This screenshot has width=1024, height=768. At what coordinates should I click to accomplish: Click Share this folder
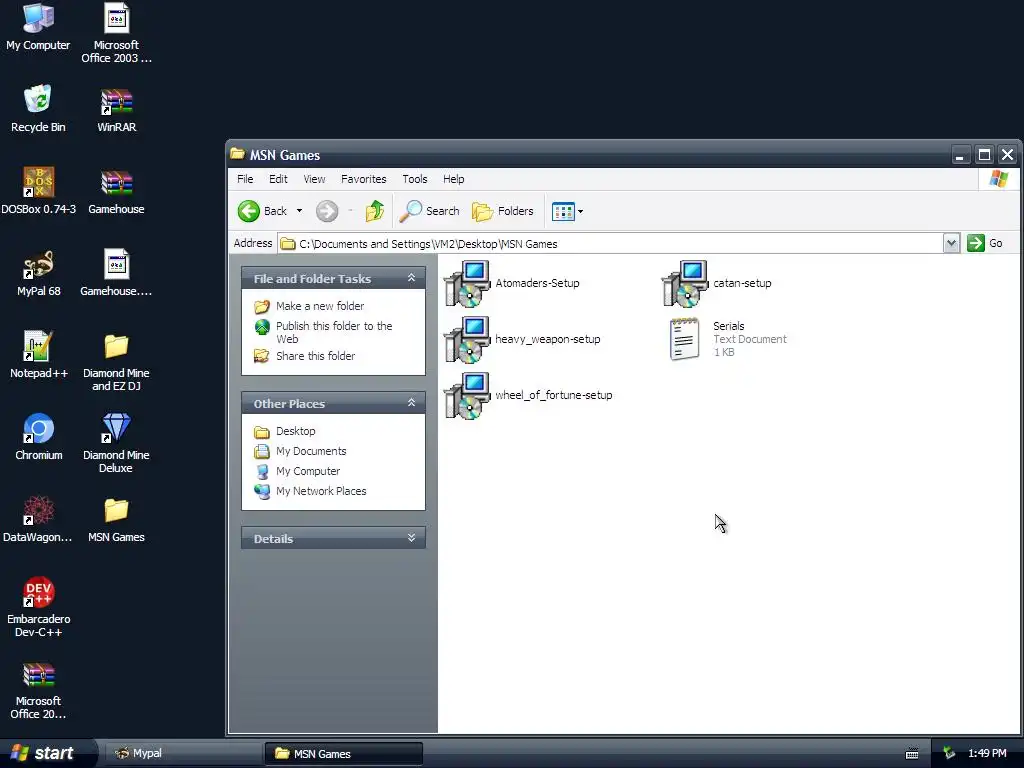click(x=315, y=356)
